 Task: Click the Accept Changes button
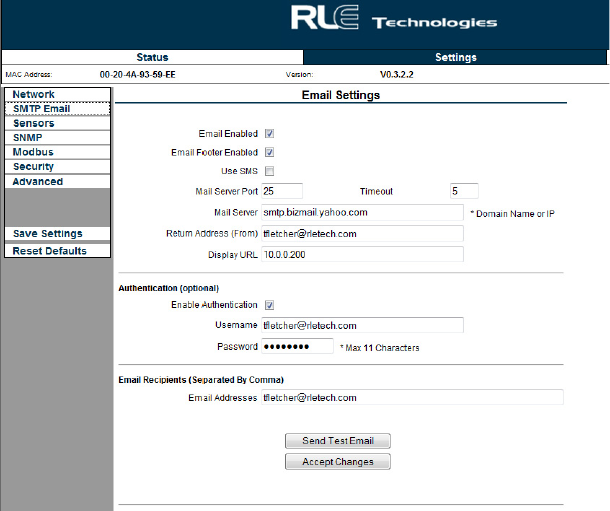338,462
